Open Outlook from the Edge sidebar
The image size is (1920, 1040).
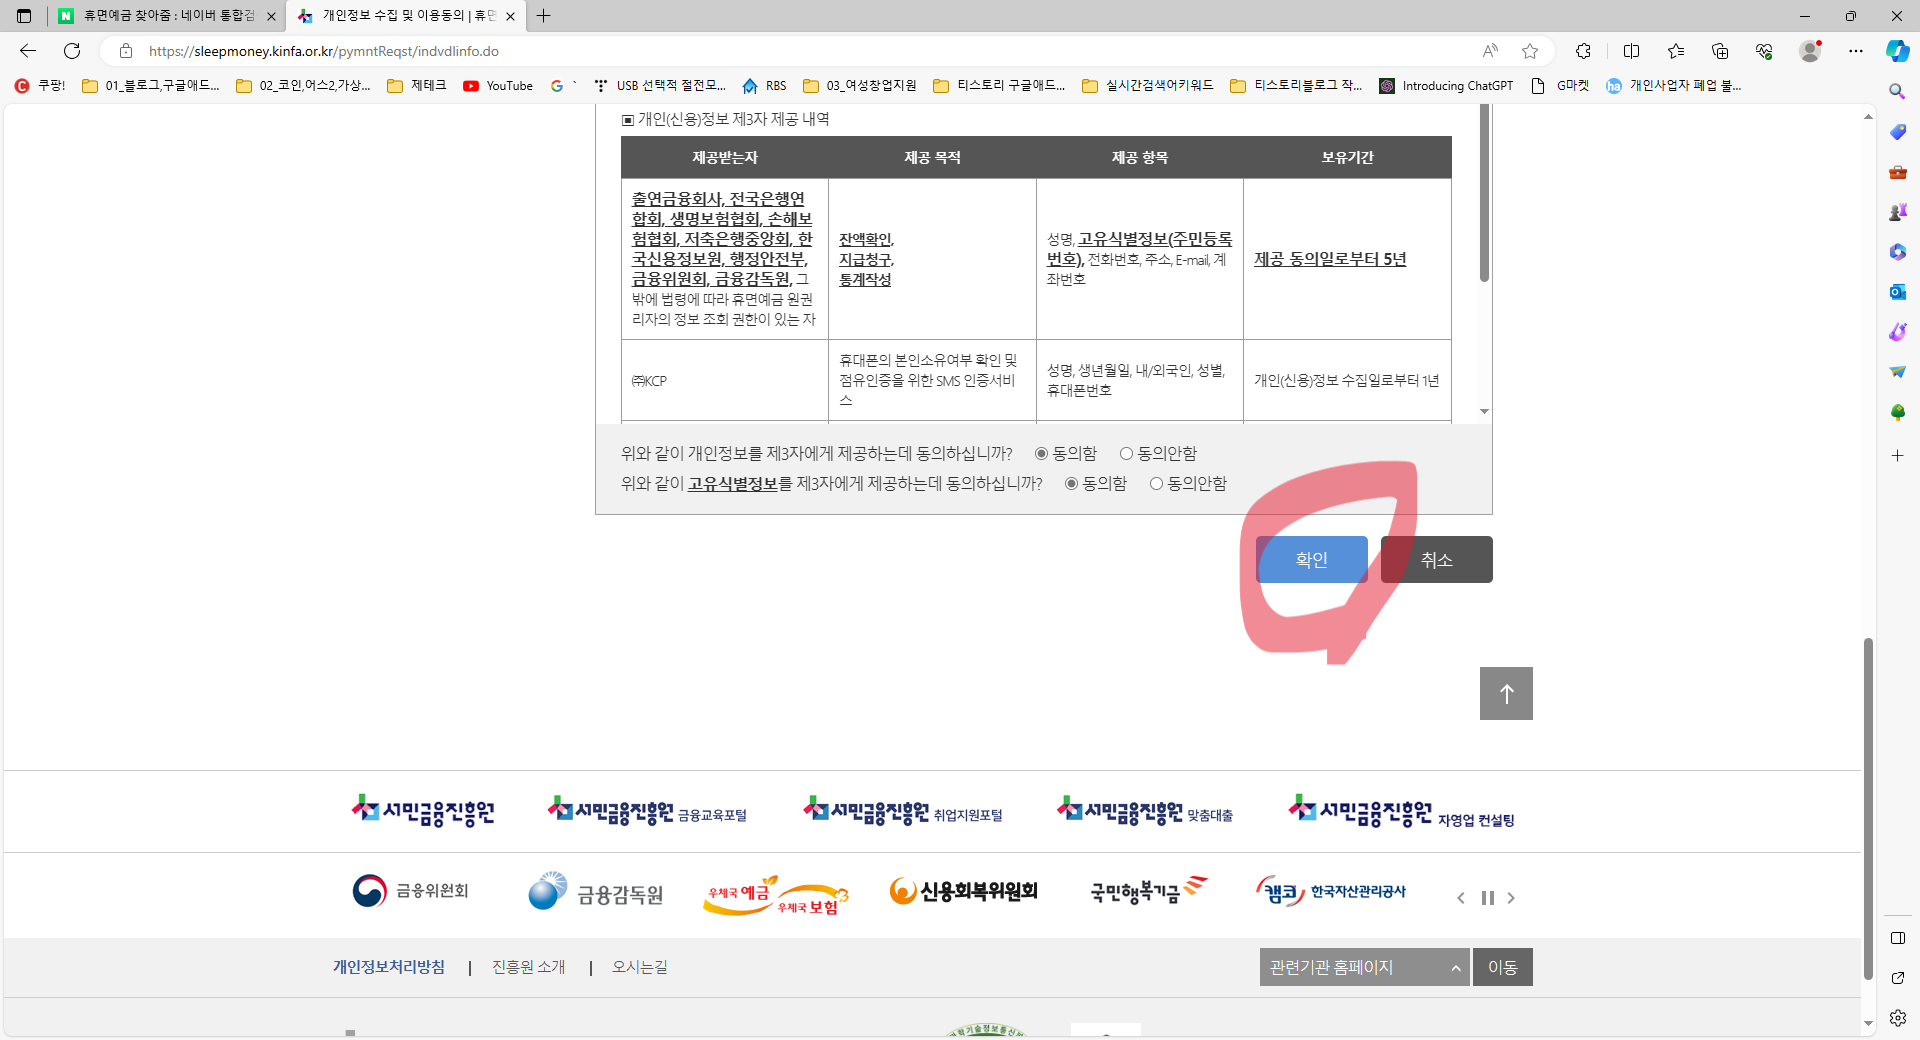(x=1896, y=291)
